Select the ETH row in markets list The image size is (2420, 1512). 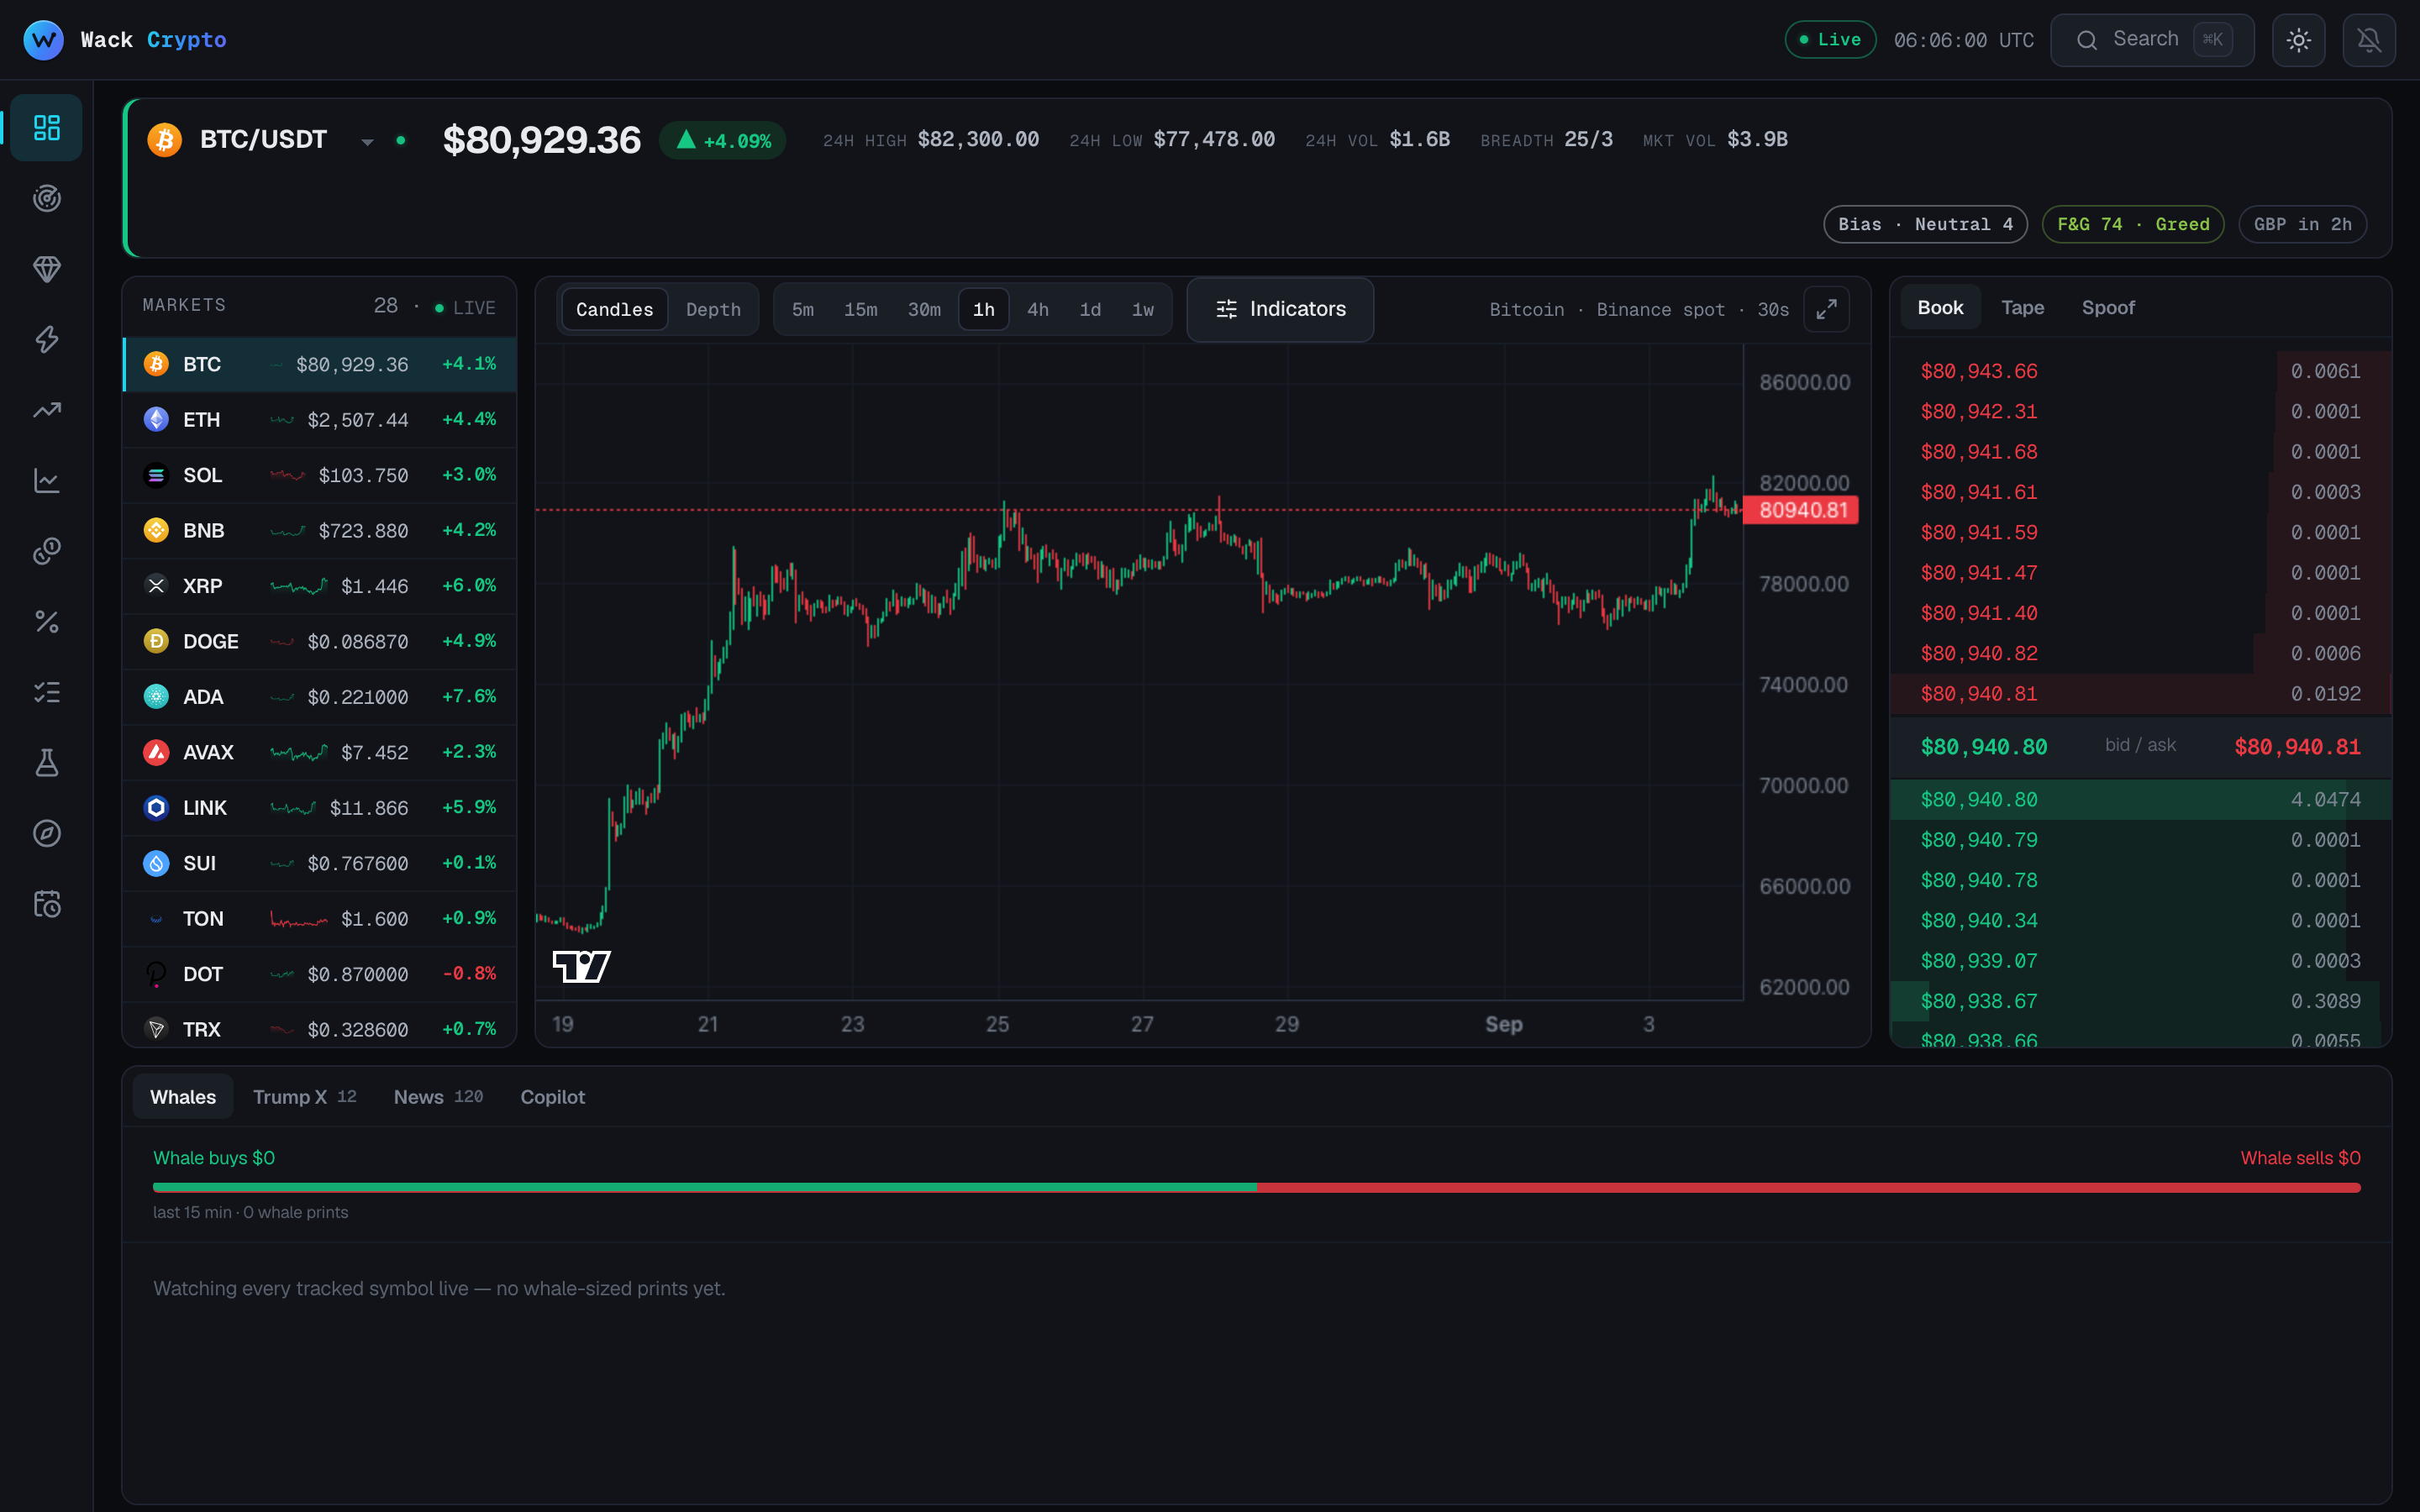click(319, 420)
